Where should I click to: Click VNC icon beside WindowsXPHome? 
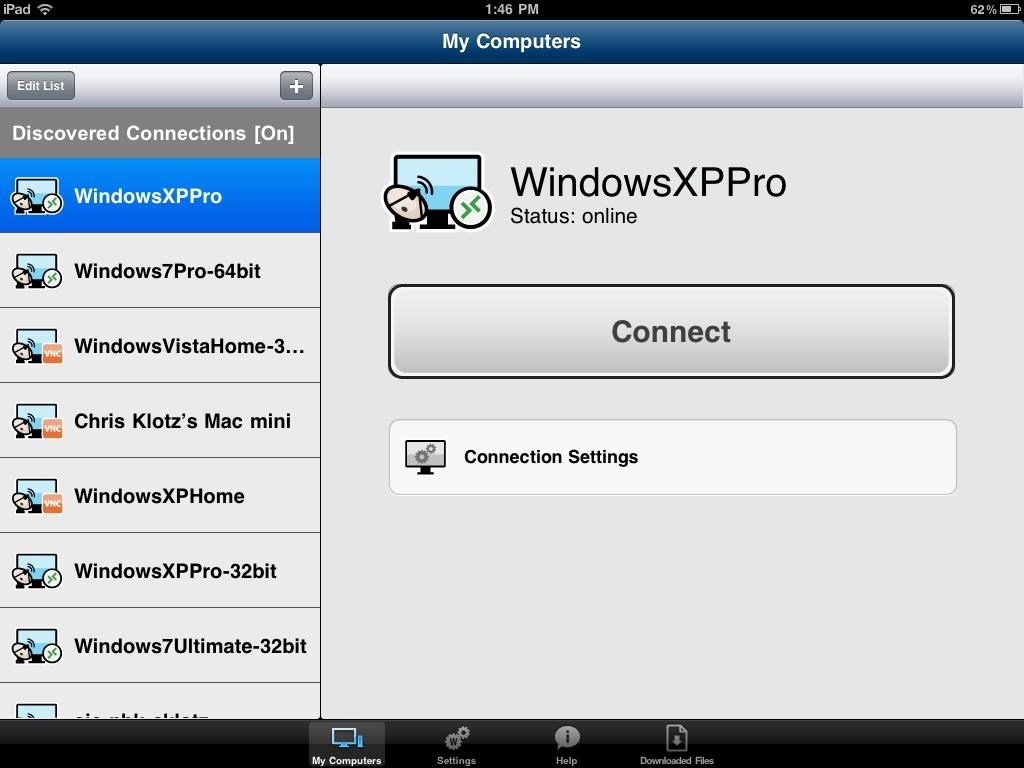tap(37, 496)
